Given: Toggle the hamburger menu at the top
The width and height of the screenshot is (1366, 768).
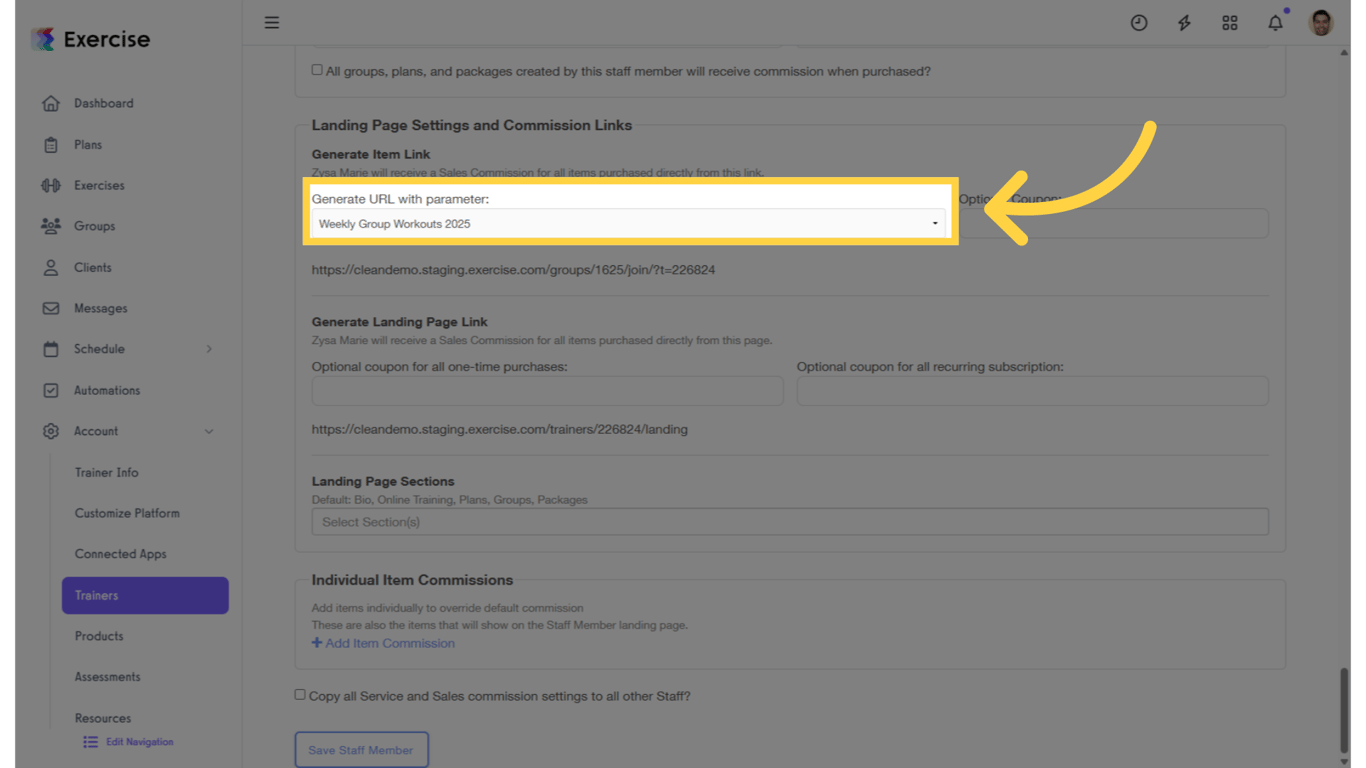Looking at the screenshot, I should click(x=271, y=22).
